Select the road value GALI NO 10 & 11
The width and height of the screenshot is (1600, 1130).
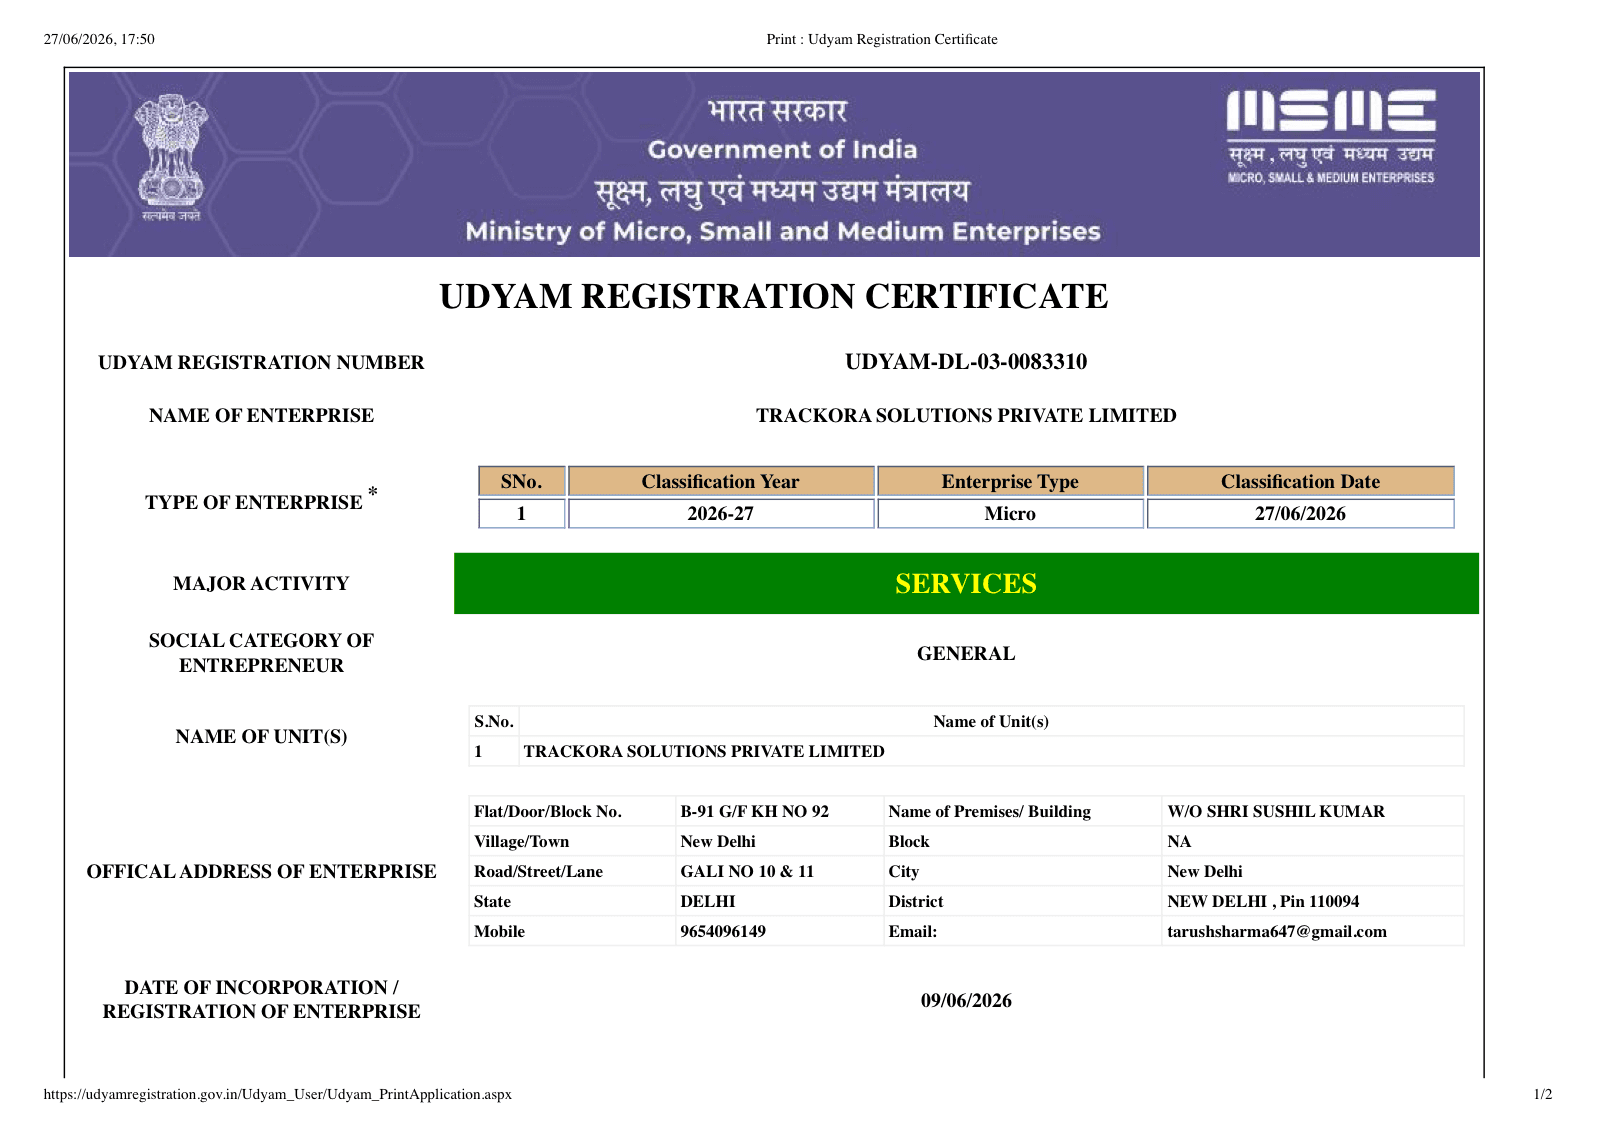tap(747, 871)
